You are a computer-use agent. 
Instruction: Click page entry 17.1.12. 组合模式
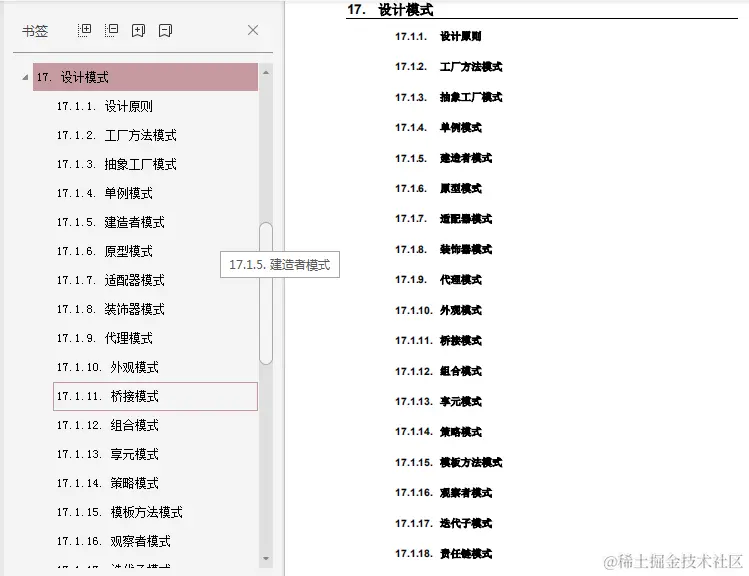coord(438,371)
